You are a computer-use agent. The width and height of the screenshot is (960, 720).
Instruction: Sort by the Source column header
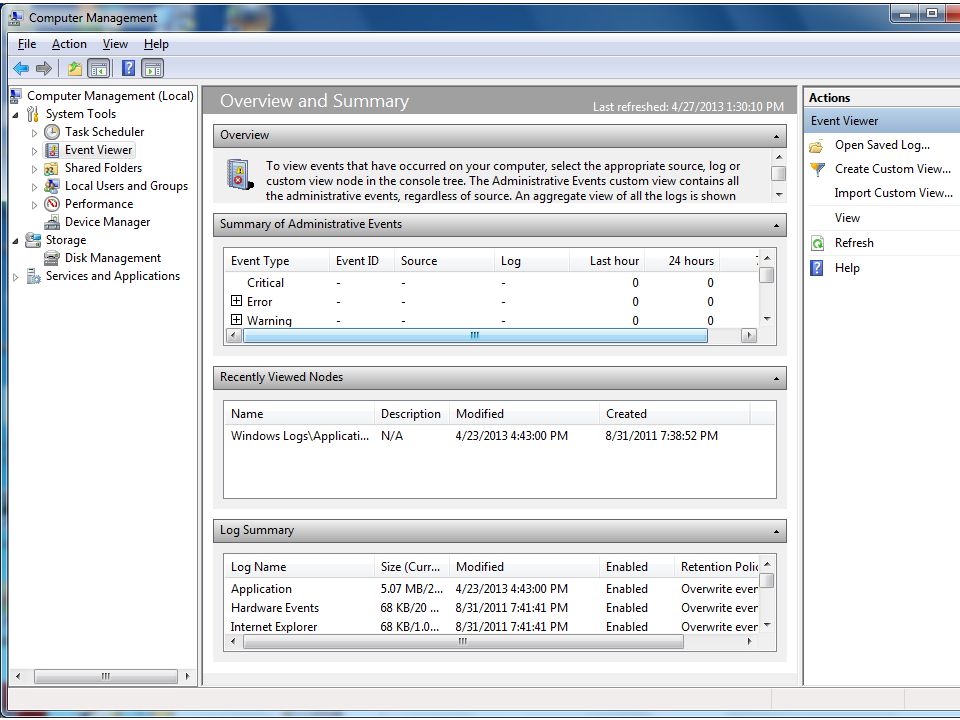pyautogui.click(x=444, y=261)
